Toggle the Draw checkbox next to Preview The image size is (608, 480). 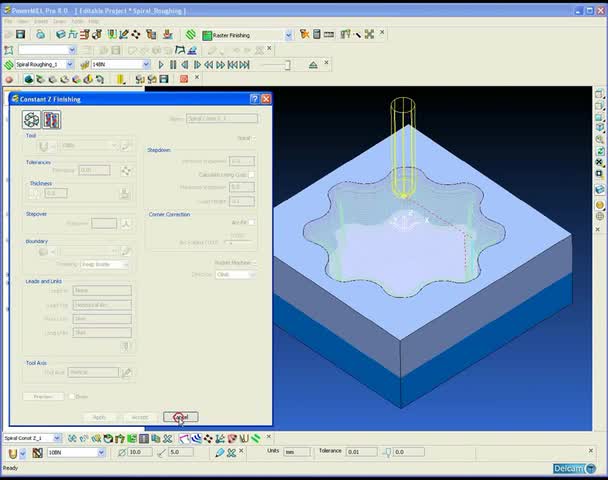tap(71, 396)
